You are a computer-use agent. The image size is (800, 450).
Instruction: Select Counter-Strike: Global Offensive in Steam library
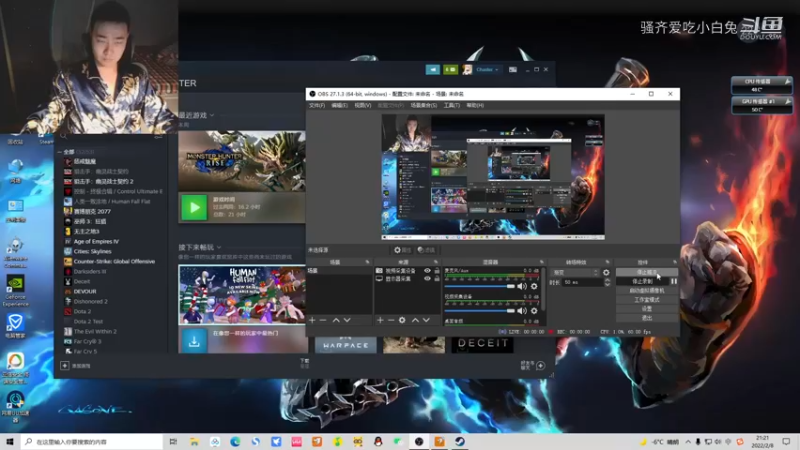[x=114, y=261]
